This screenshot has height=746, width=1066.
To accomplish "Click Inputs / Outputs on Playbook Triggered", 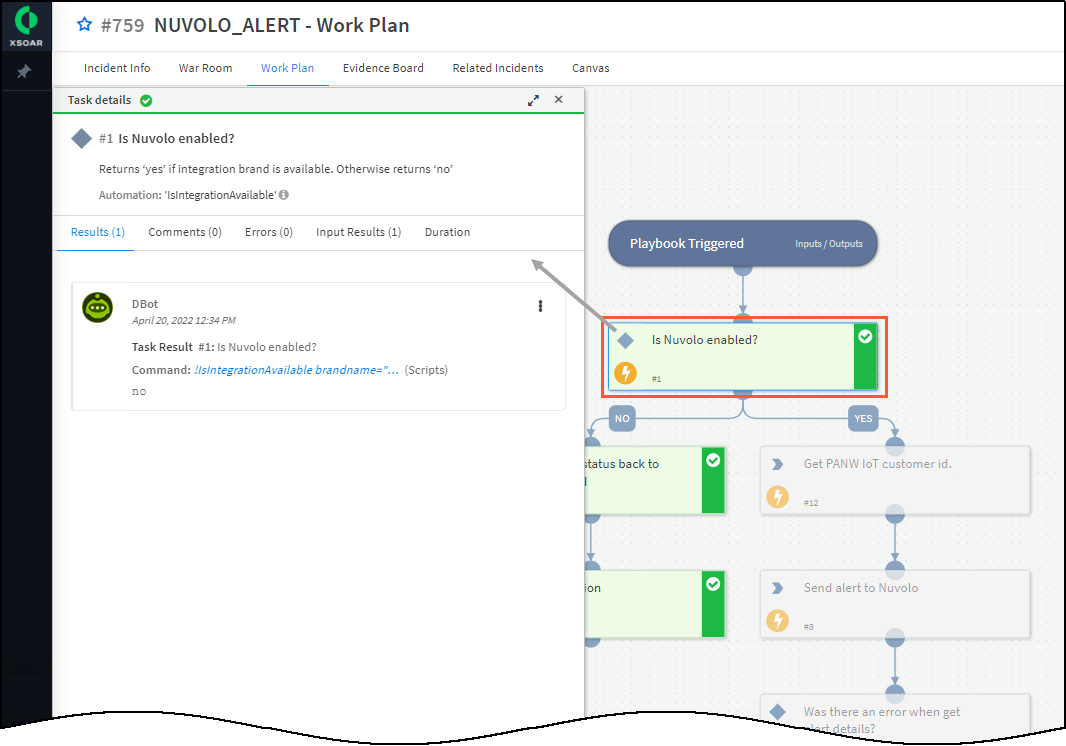I will (x=829, y=243).
